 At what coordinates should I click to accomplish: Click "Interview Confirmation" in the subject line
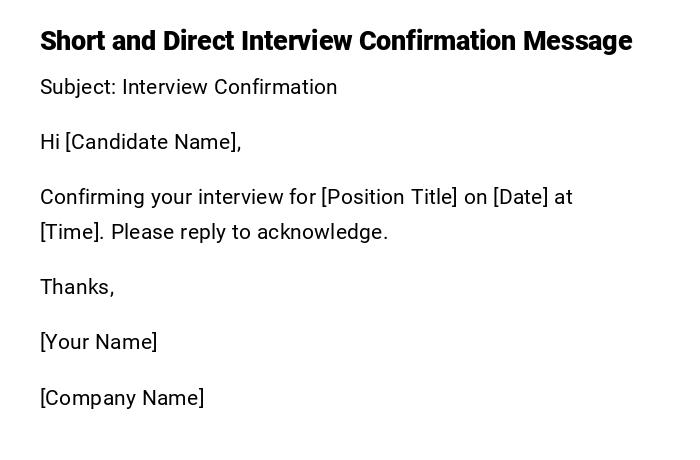pyautogui.click(x=231, y=87)
